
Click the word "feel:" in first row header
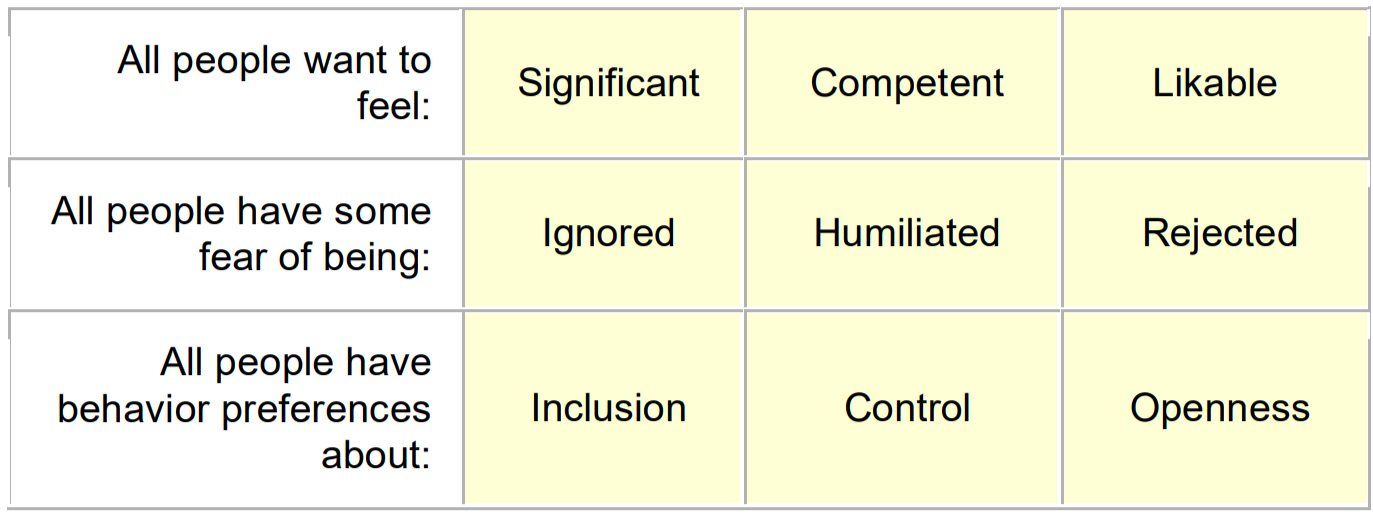[394, 106]
